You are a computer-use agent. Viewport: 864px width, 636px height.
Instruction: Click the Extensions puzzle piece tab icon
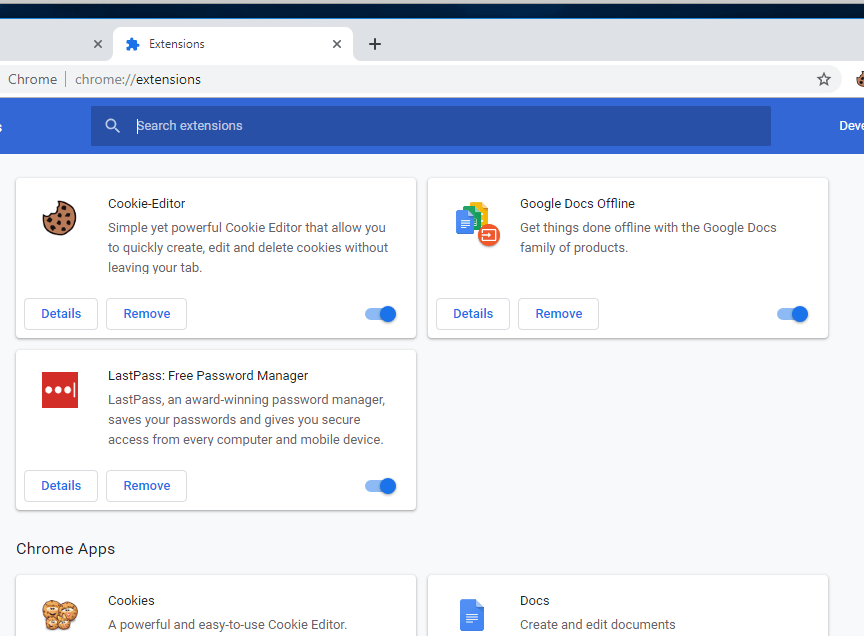pos(132,44)
